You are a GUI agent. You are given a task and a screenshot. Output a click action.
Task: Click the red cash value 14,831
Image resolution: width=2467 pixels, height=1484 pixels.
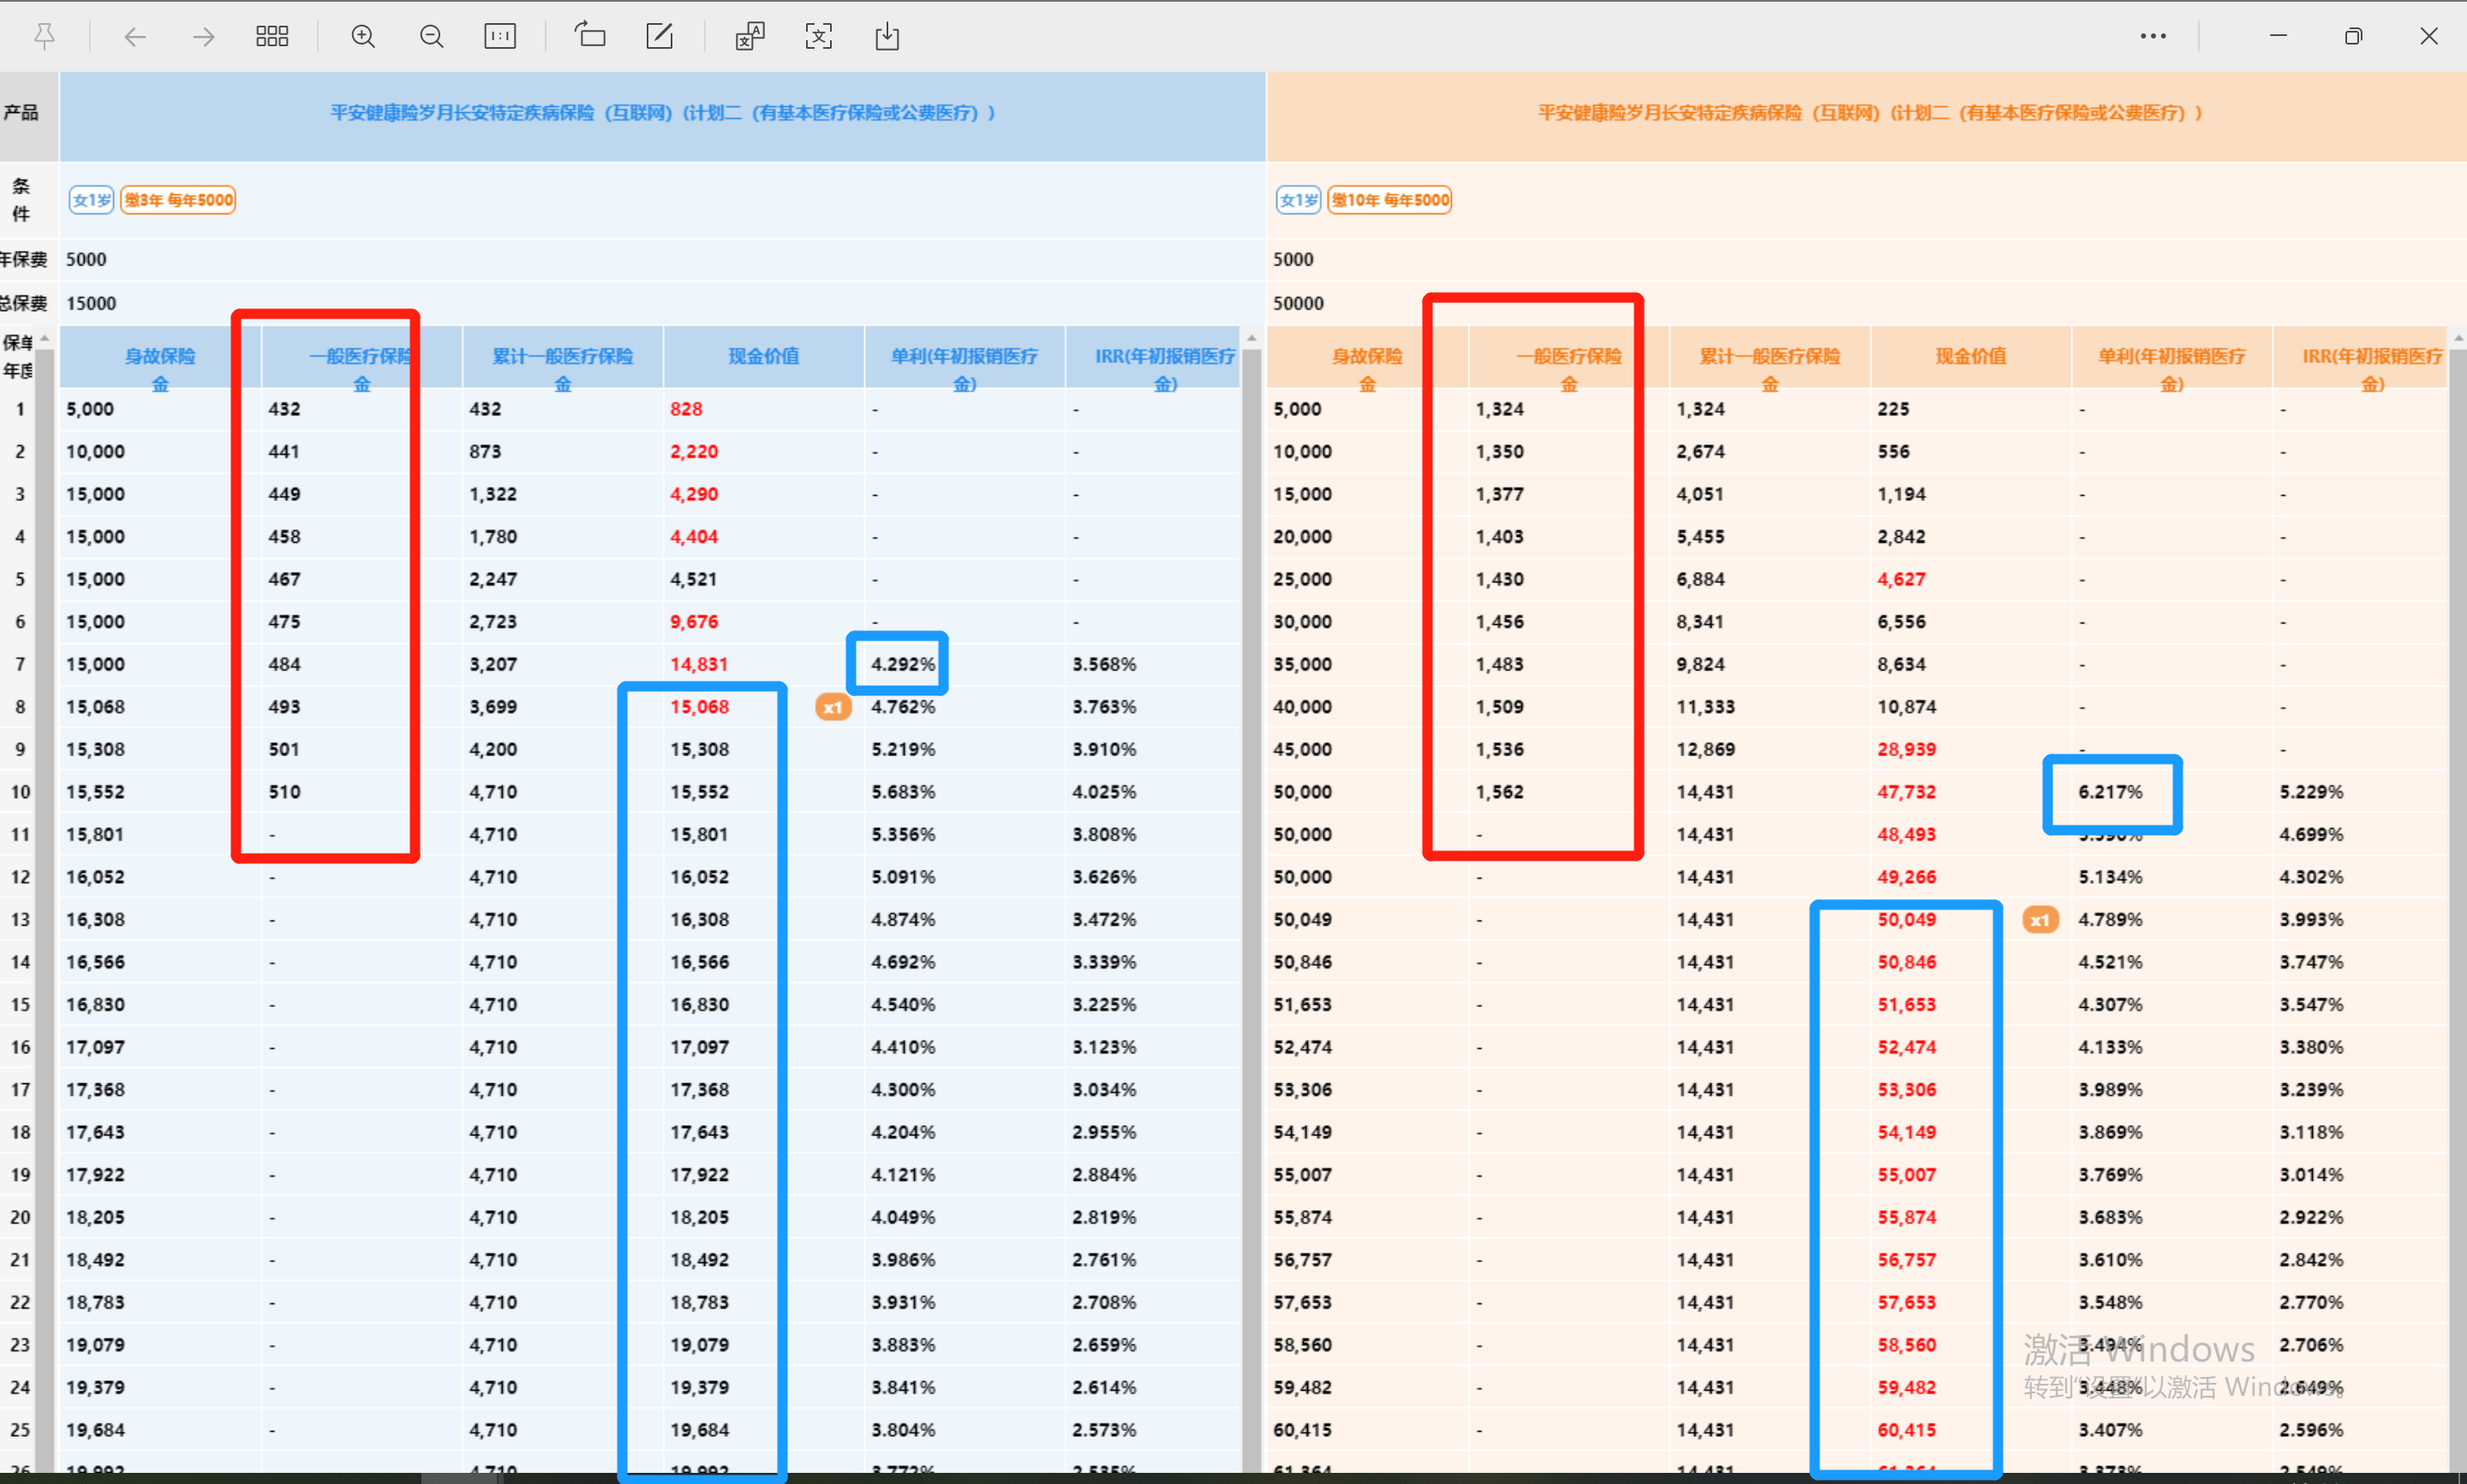click(x=699, y=664)
